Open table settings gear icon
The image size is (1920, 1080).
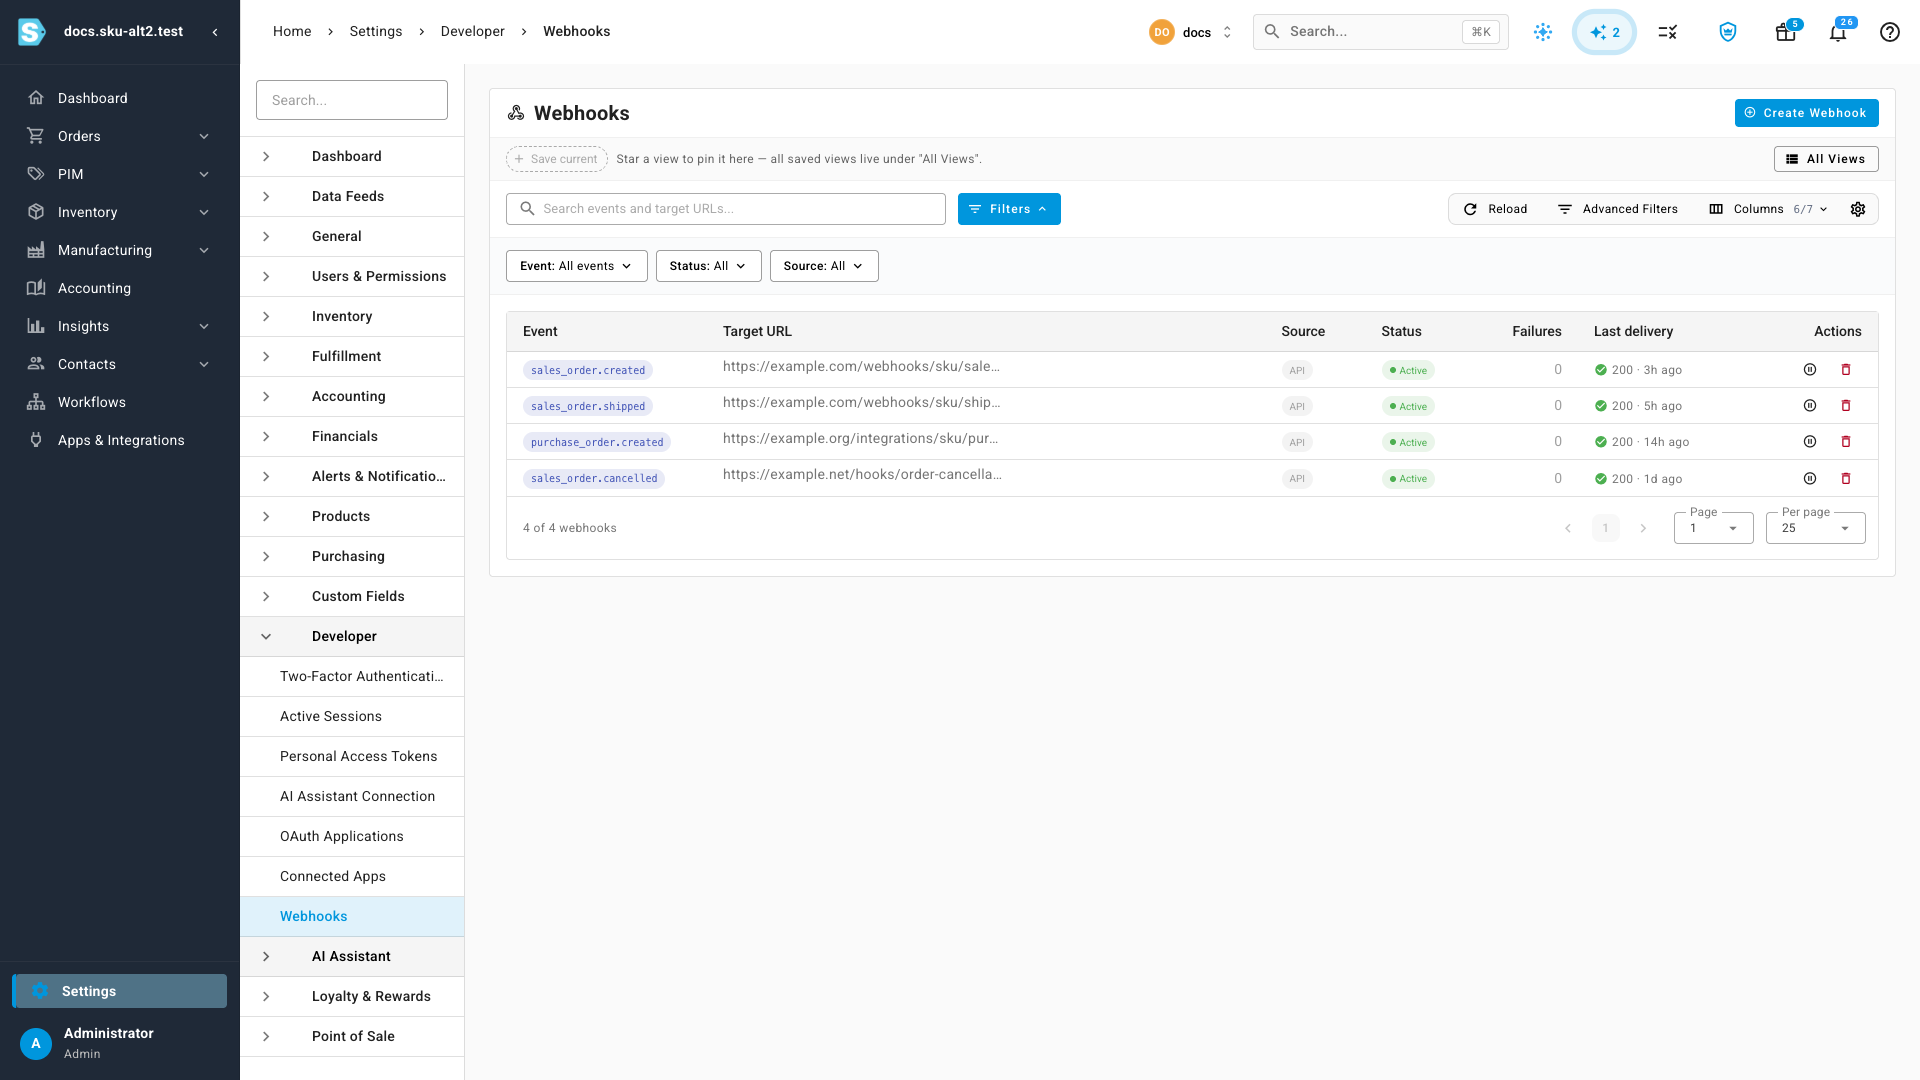[x=1858, y=209]
